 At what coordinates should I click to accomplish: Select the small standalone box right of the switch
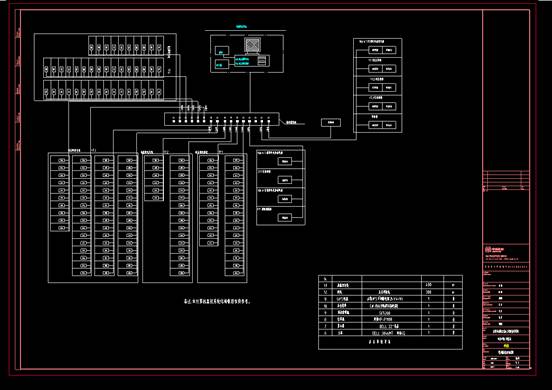click(x=331, y=122)
